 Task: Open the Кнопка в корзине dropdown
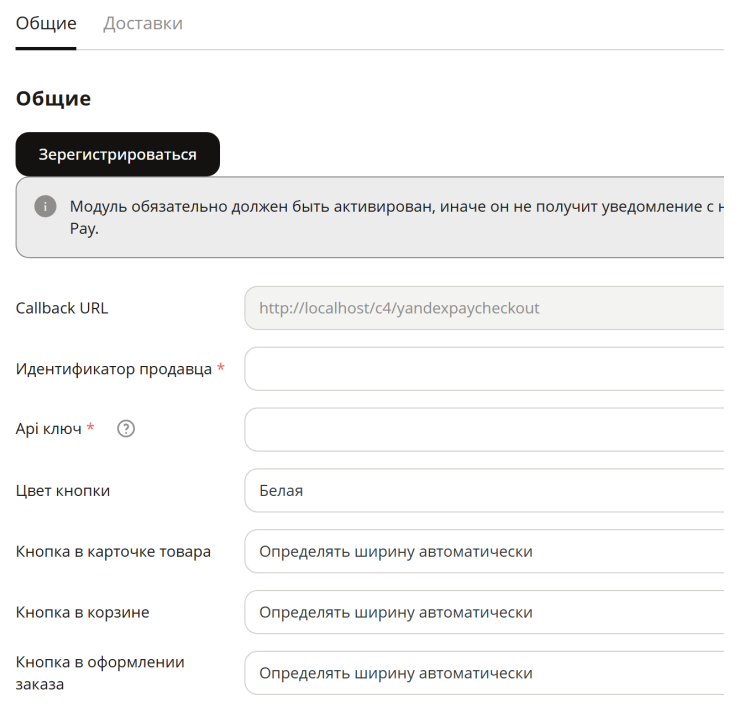484,612
